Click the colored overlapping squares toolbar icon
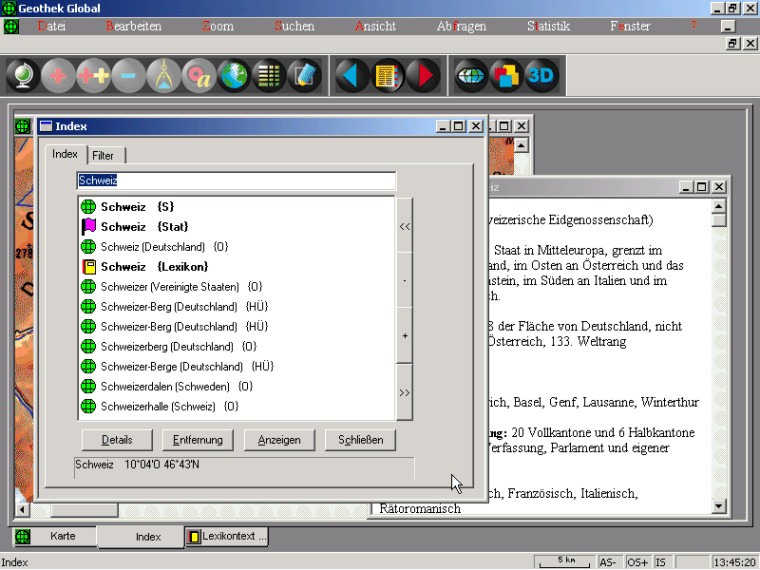Image resolution: width=760 pixels, height=570 pixels. tap(507, 77)
